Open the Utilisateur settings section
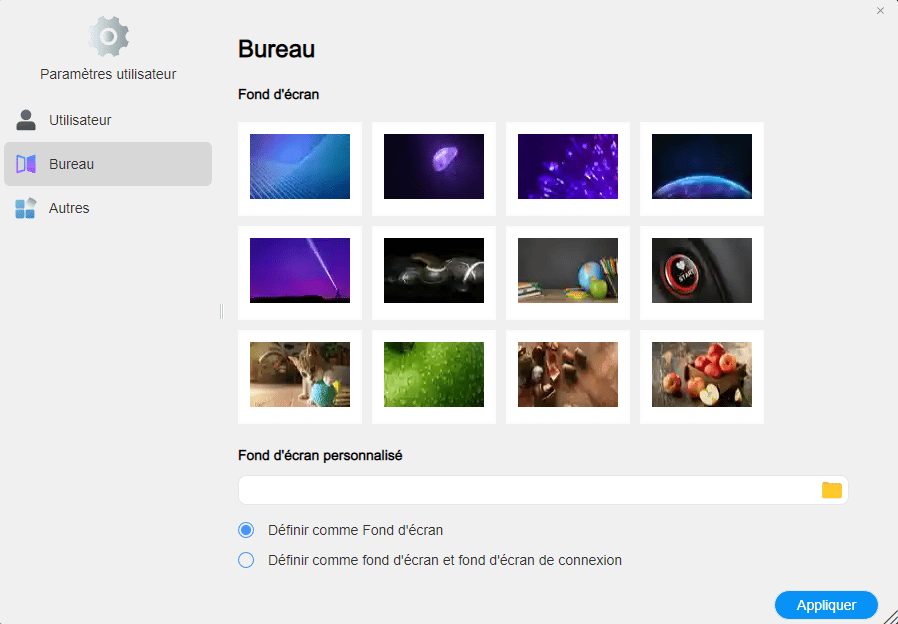This screenshot has height=624, width=898. pos(108,120)
